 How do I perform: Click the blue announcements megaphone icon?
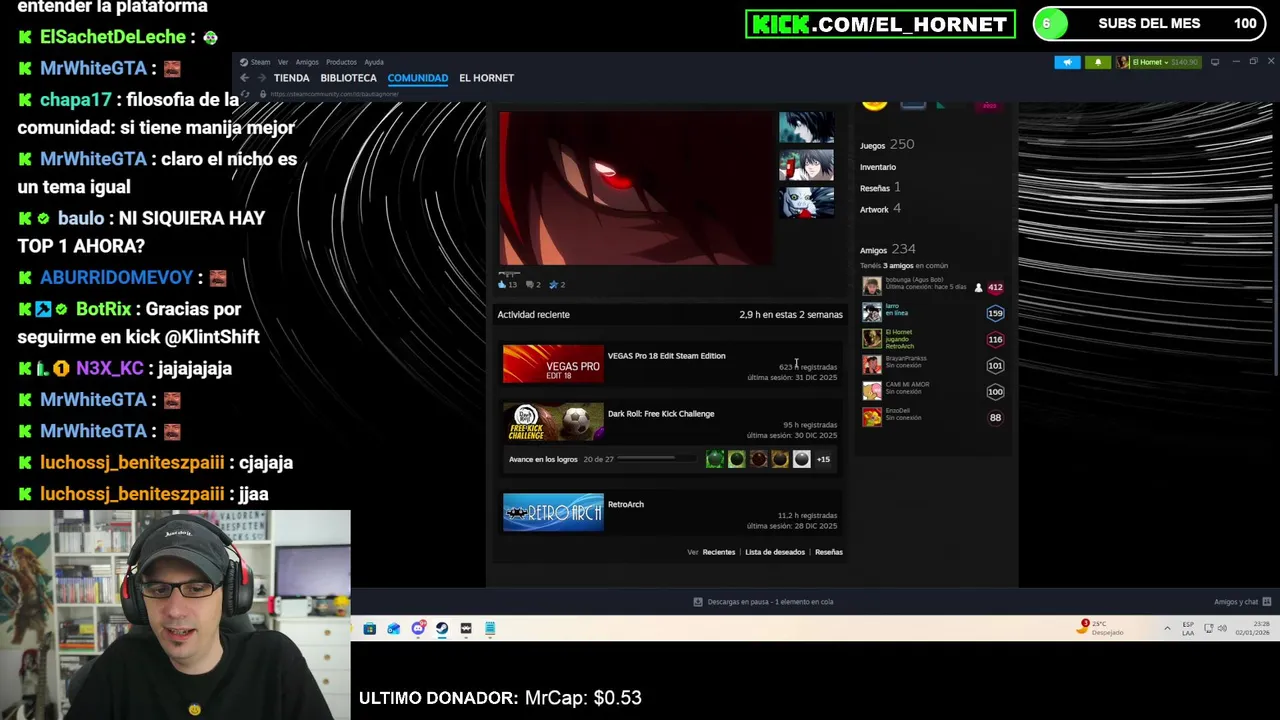pos(1067,62)
